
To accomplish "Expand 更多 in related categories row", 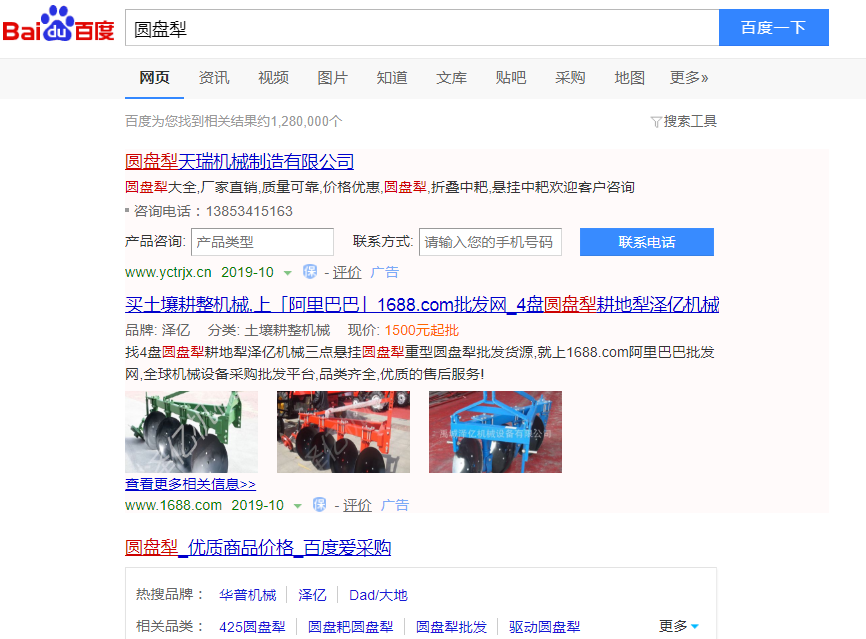I will 679,626.
